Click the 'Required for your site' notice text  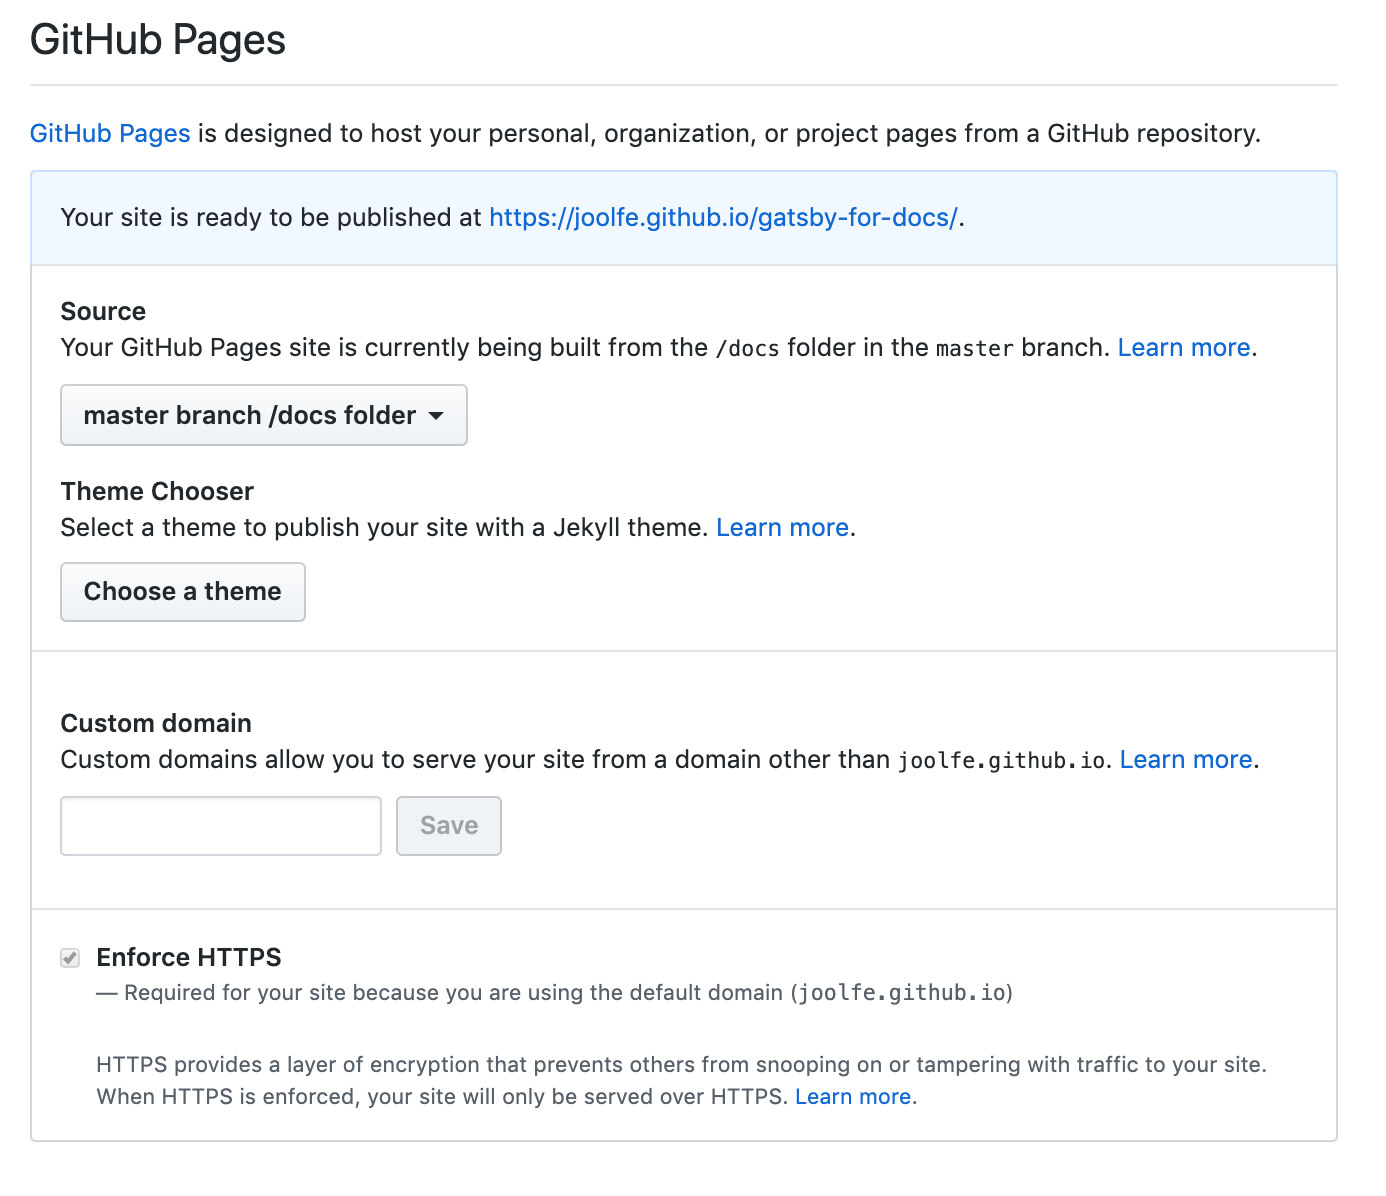(555, 992)
